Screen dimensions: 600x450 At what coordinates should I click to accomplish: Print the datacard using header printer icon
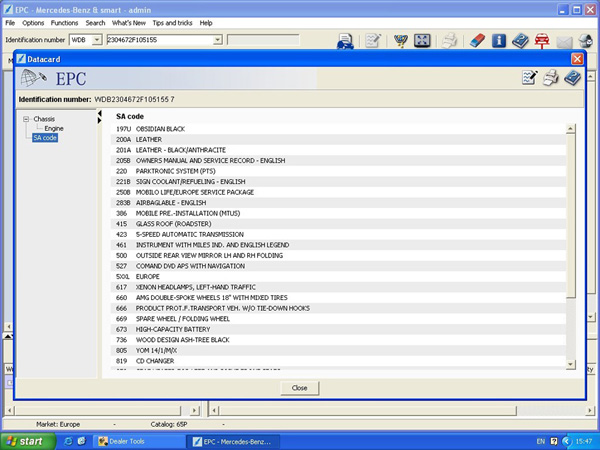[551, 78]
